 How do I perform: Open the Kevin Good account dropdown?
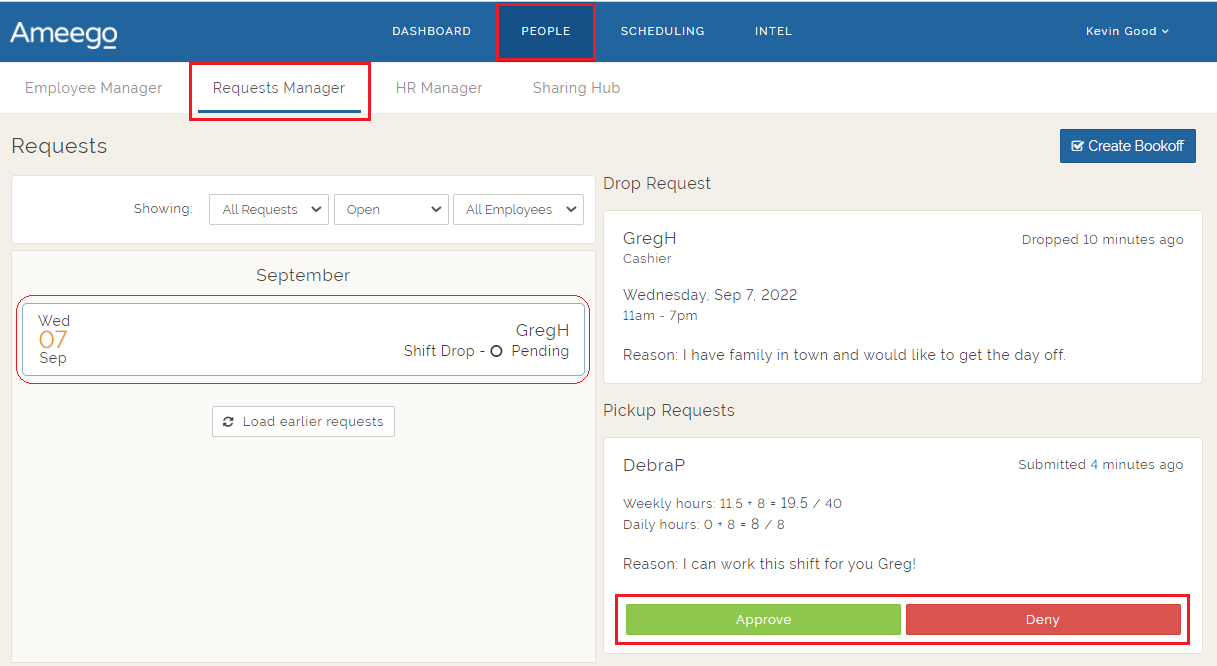click(1127, 31)
